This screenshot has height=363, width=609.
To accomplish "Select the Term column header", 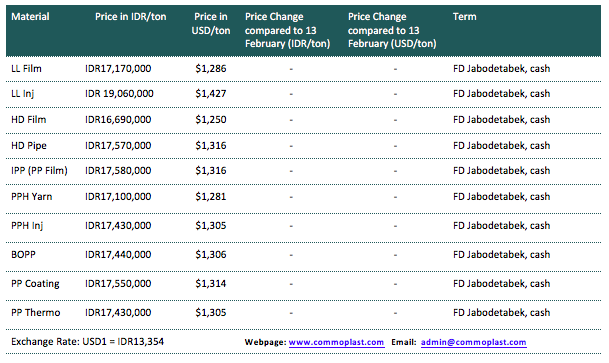I will coord(464,17).
